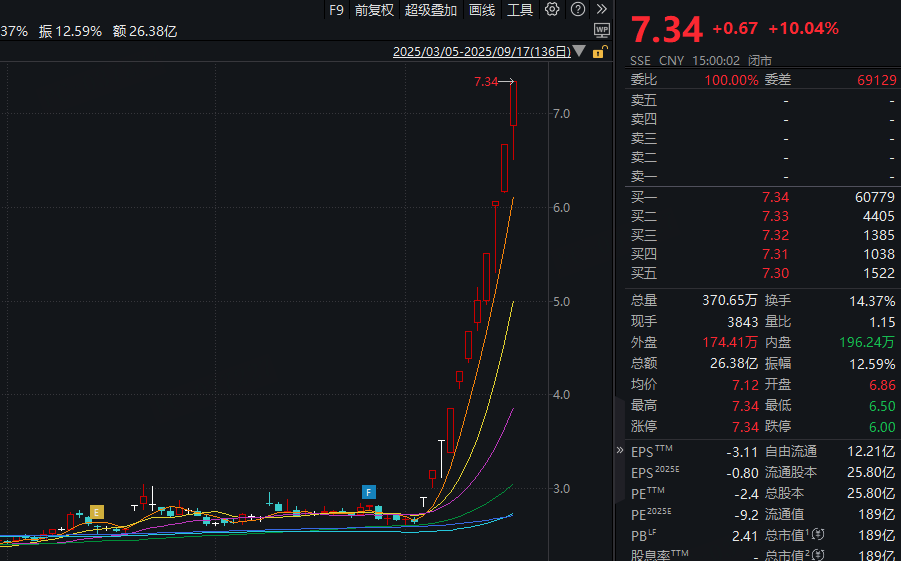Open 前复权 price adjustment dropdown
Viewport: 901px width, 561px height.
[374, 10]
